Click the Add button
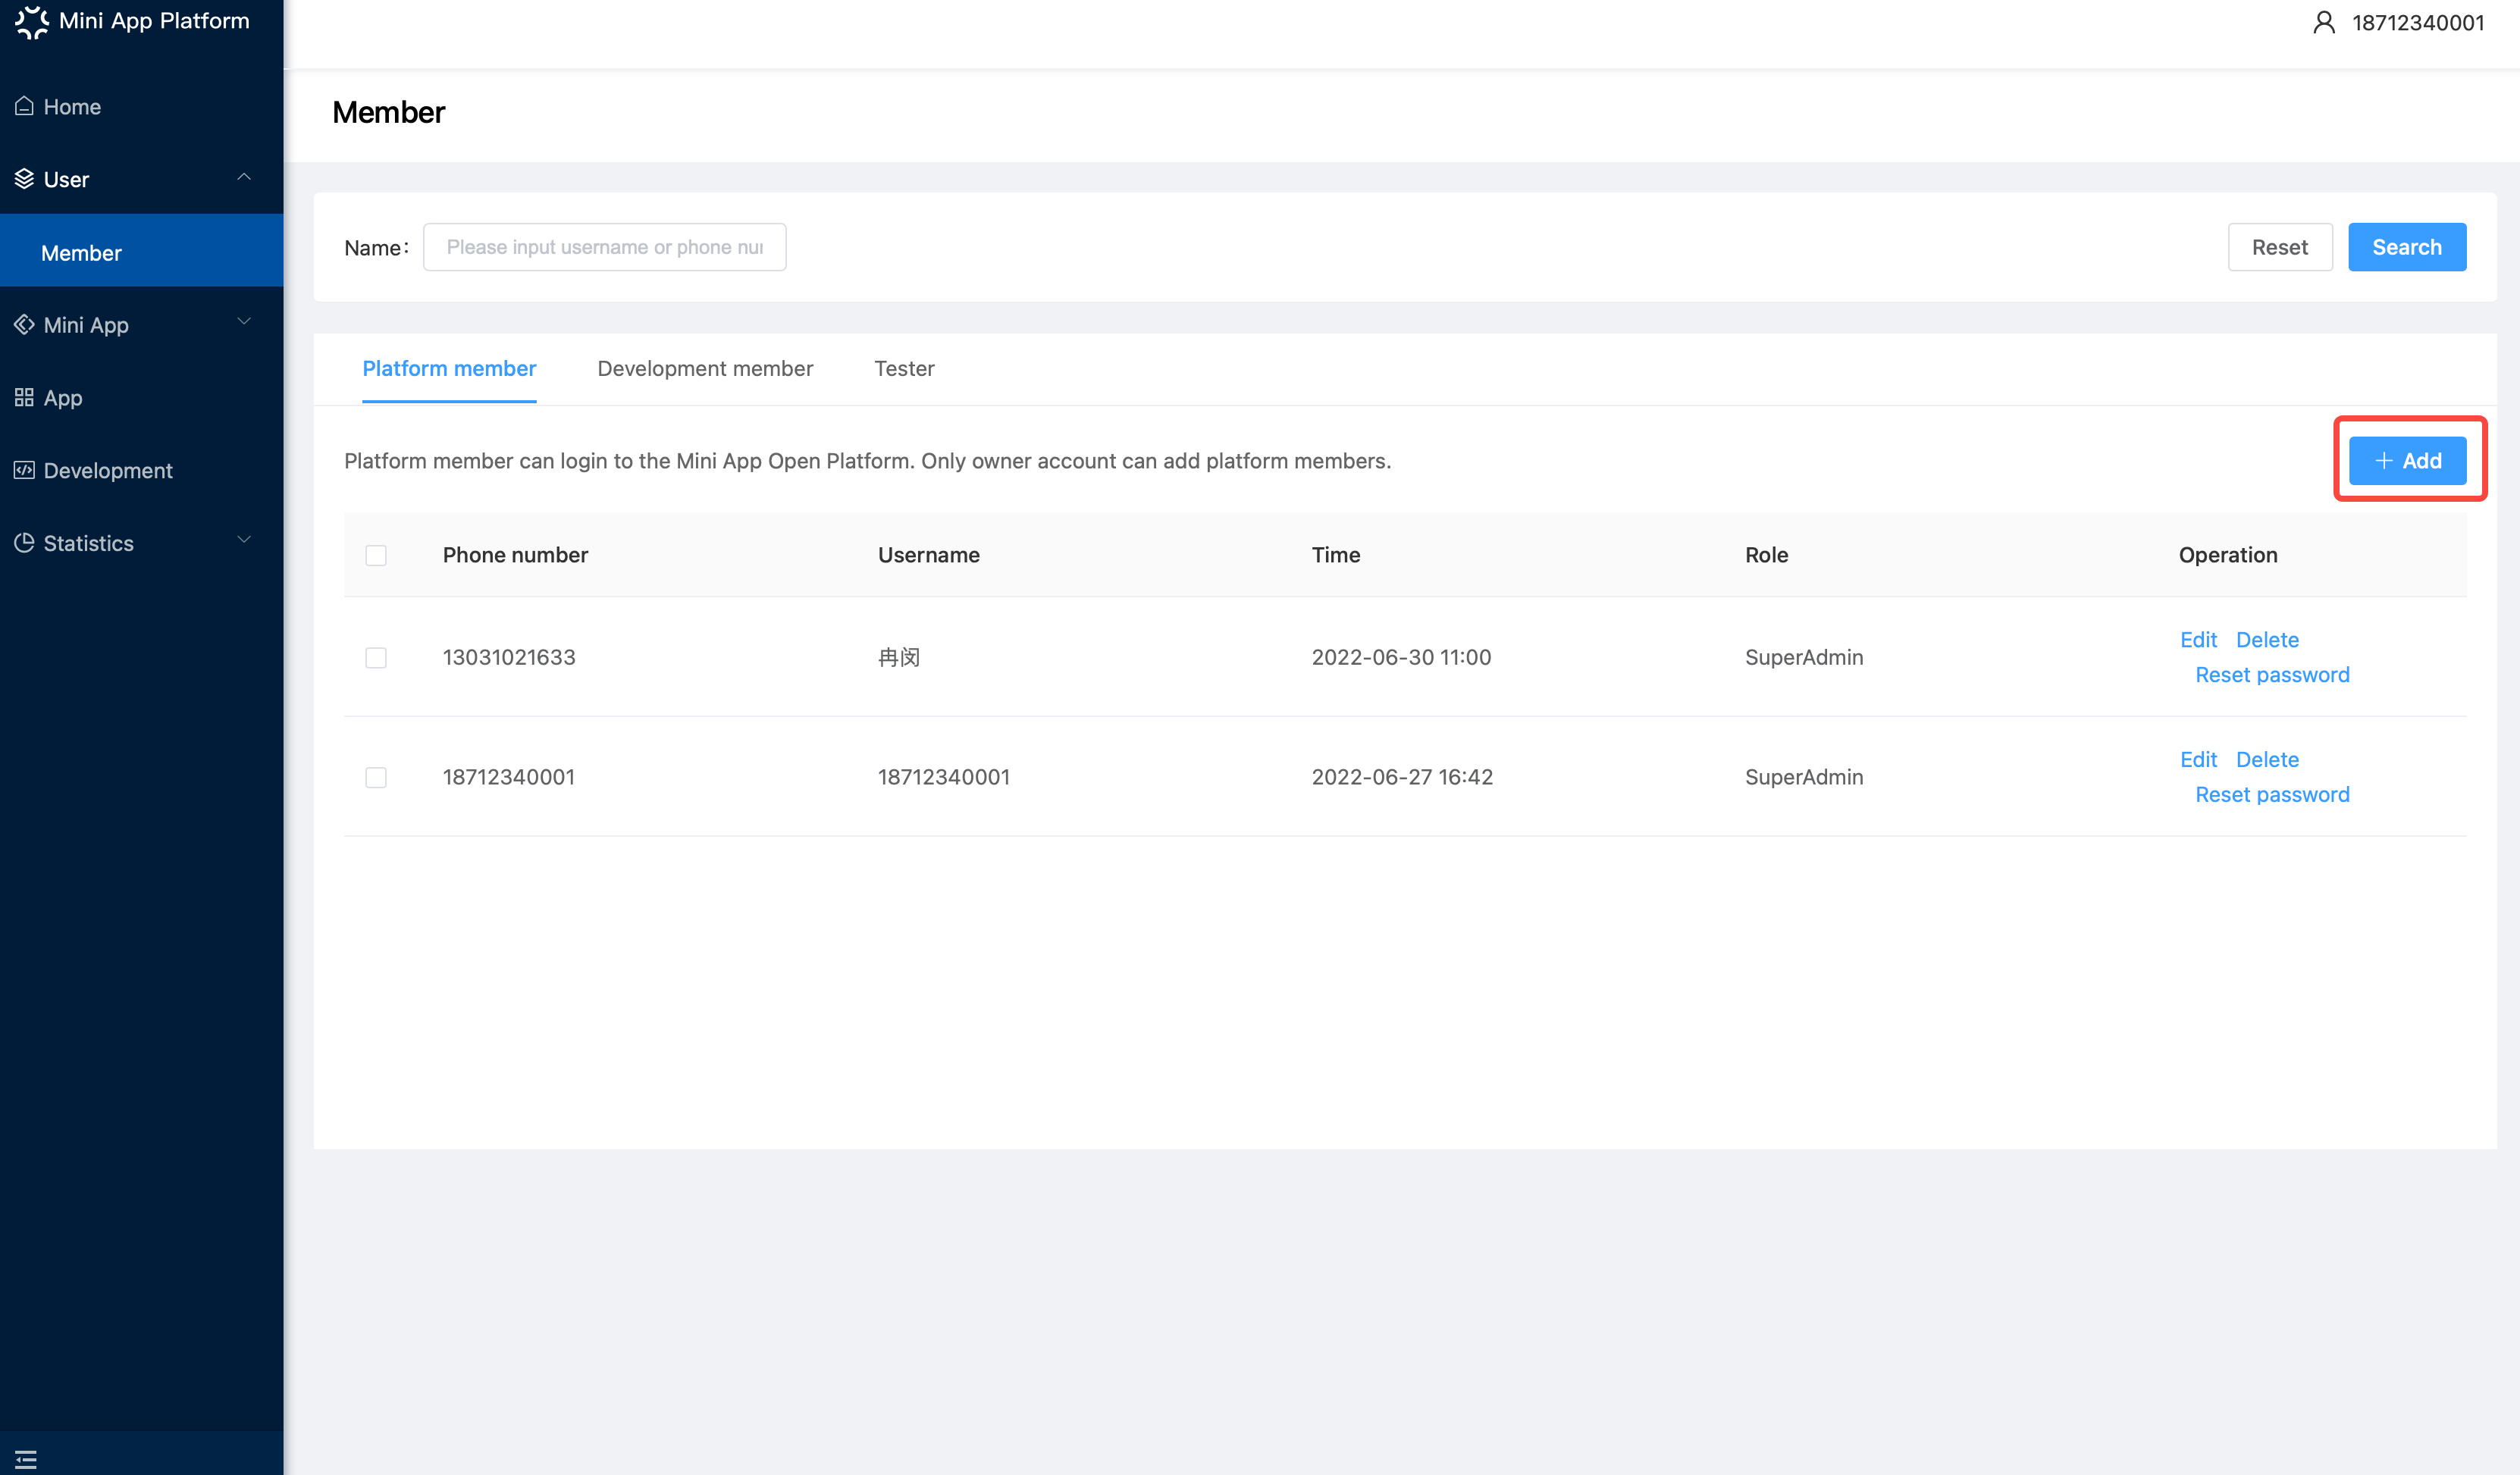 2408,460
